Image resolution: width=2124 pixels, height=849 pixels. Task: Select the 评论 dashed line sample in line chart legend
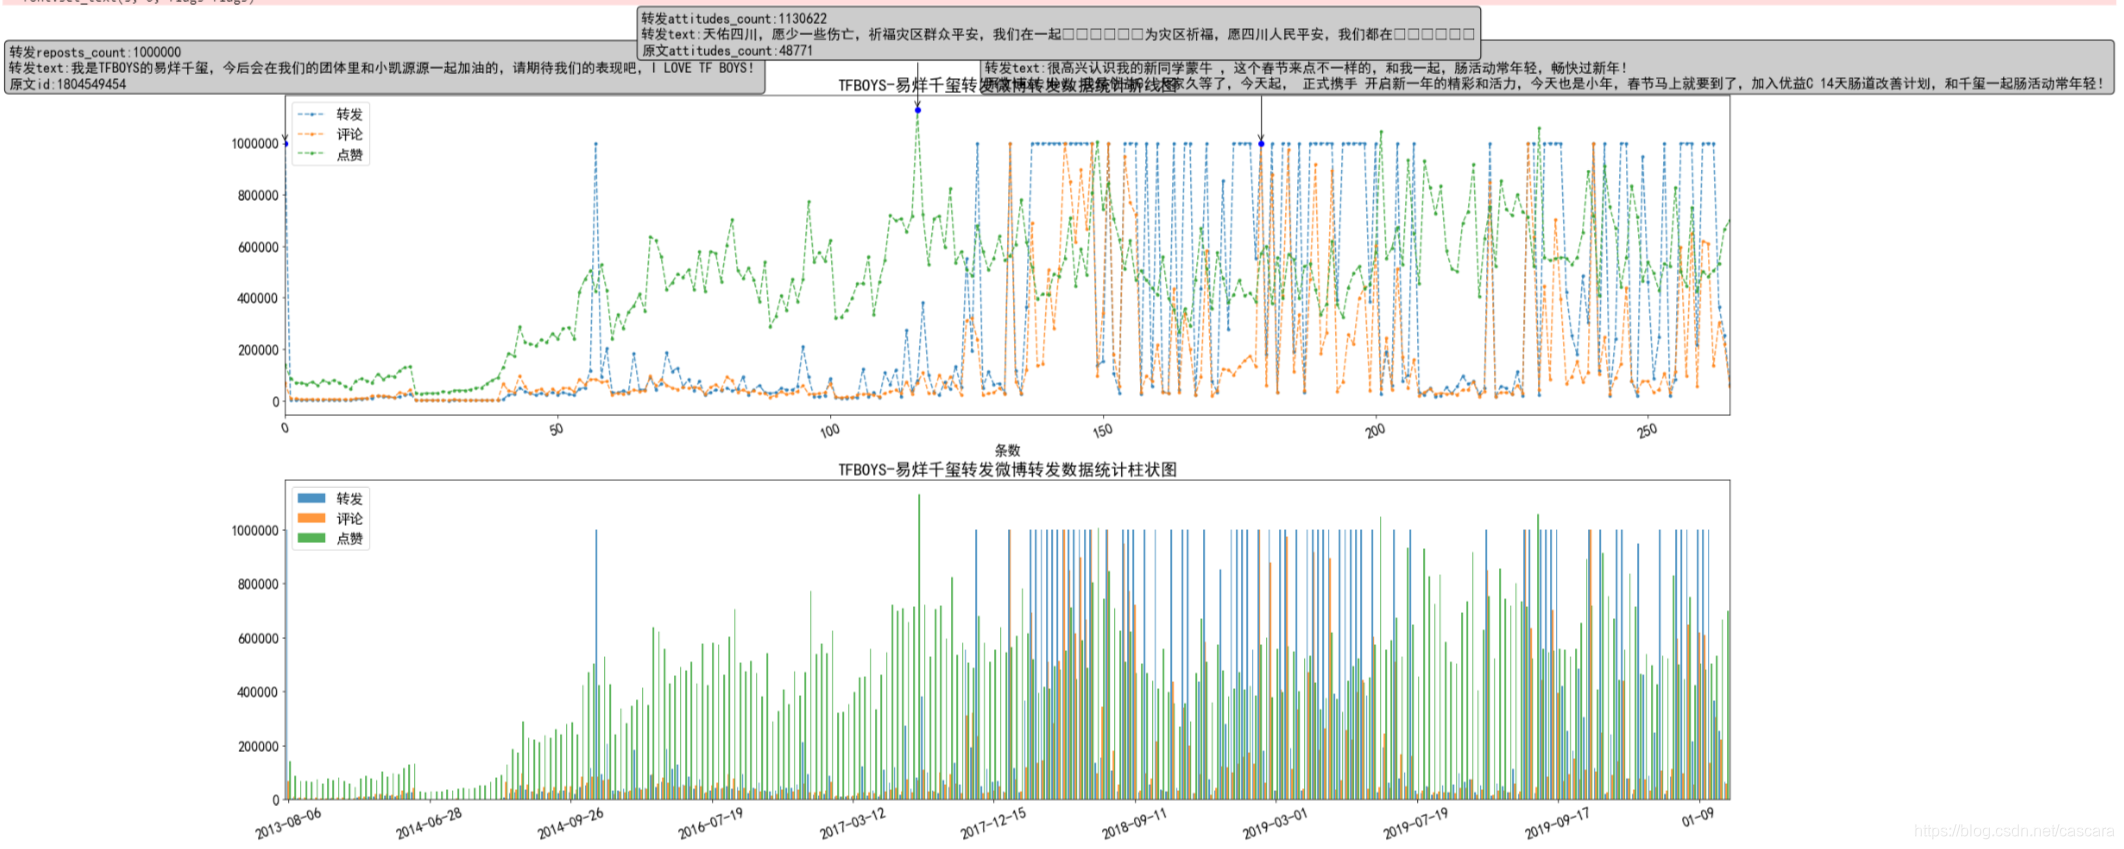(312, 134)
